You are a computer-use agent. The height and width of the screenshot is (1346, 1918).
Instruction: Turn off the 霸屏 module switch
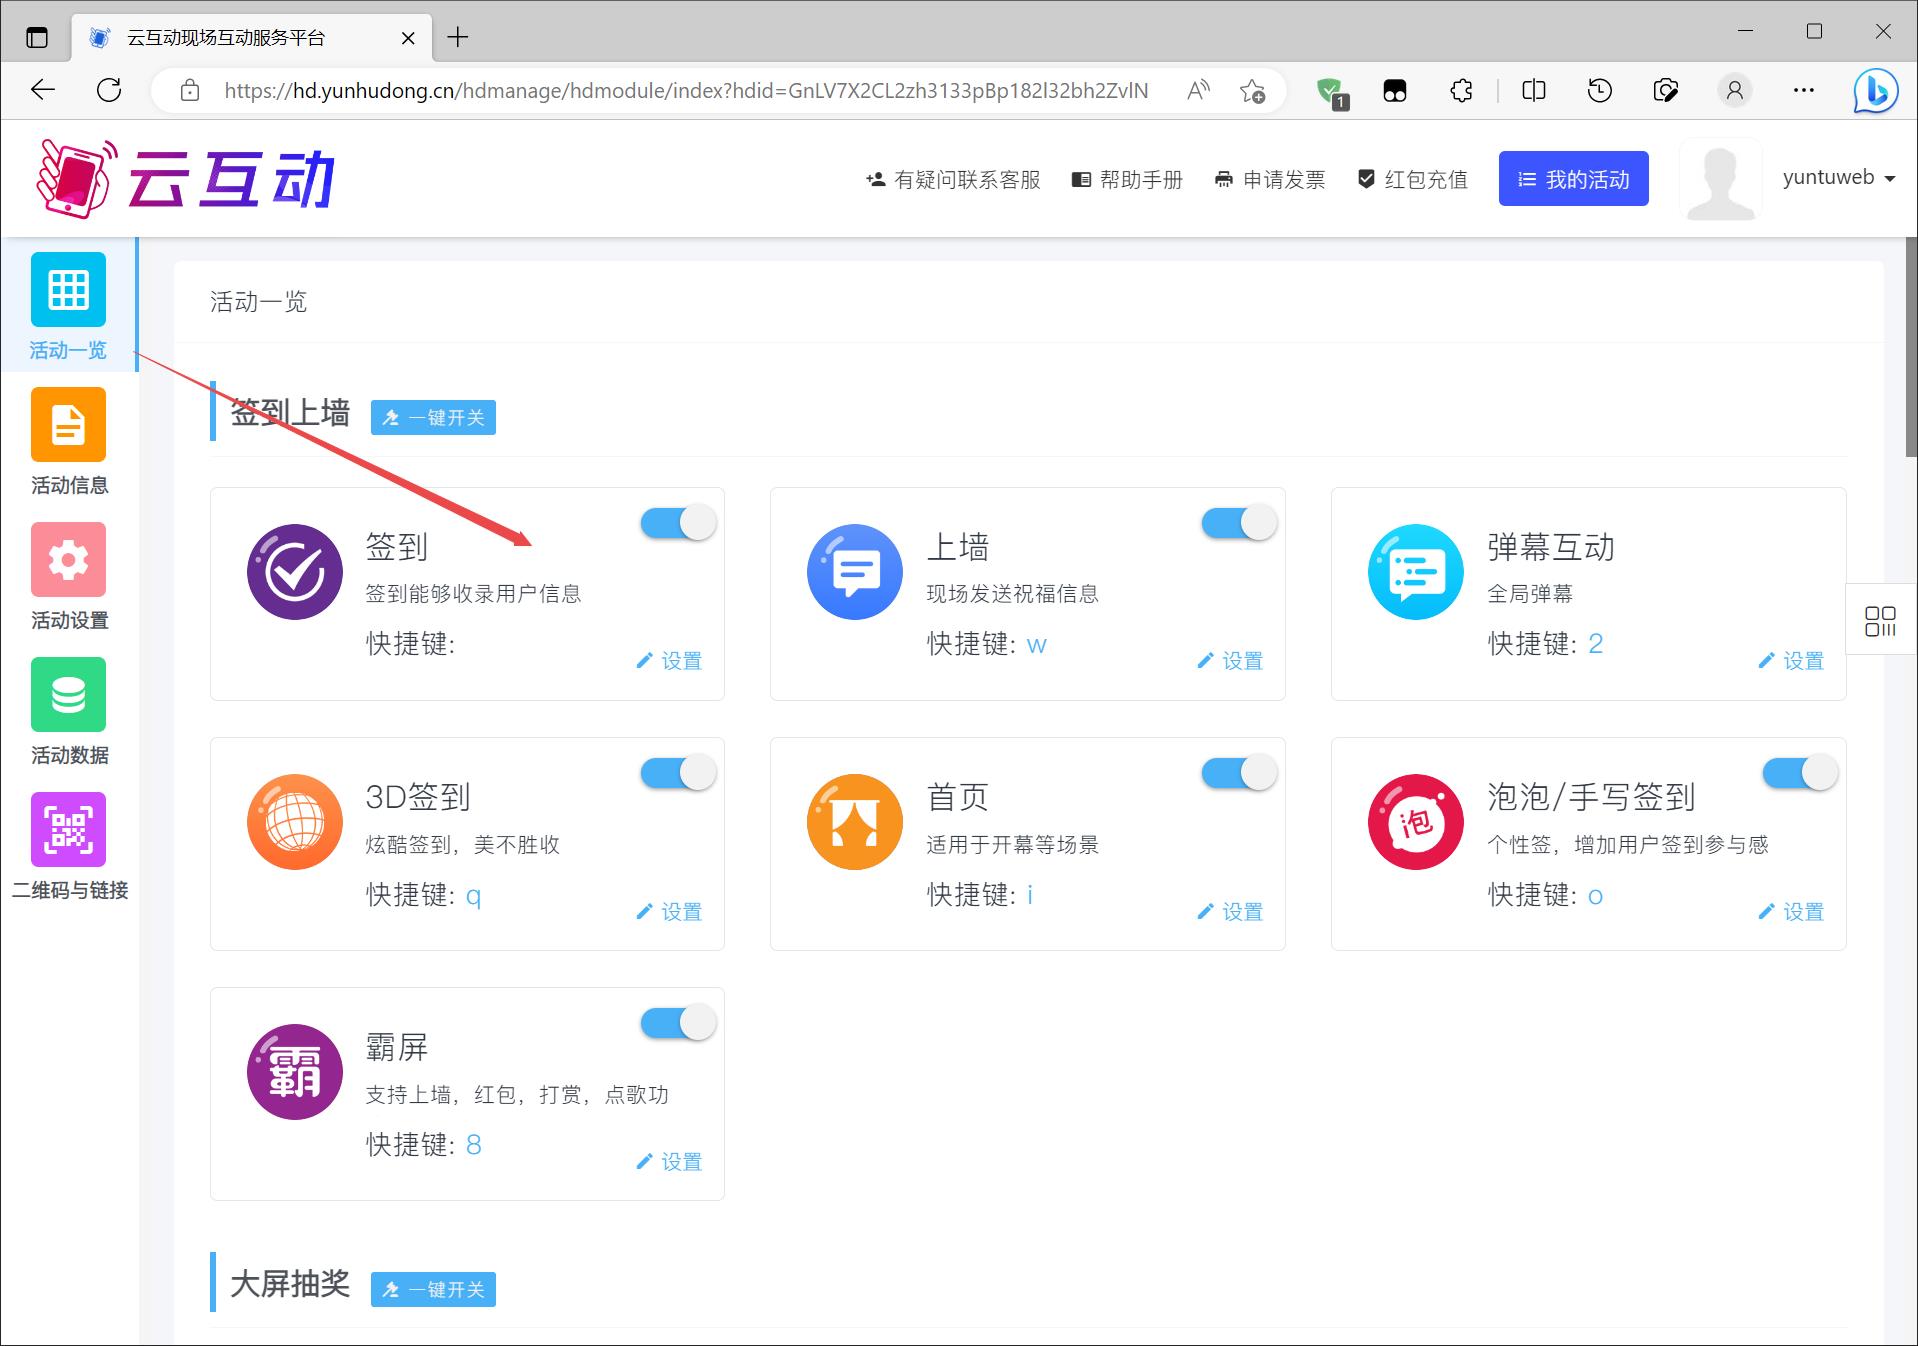678,1023
